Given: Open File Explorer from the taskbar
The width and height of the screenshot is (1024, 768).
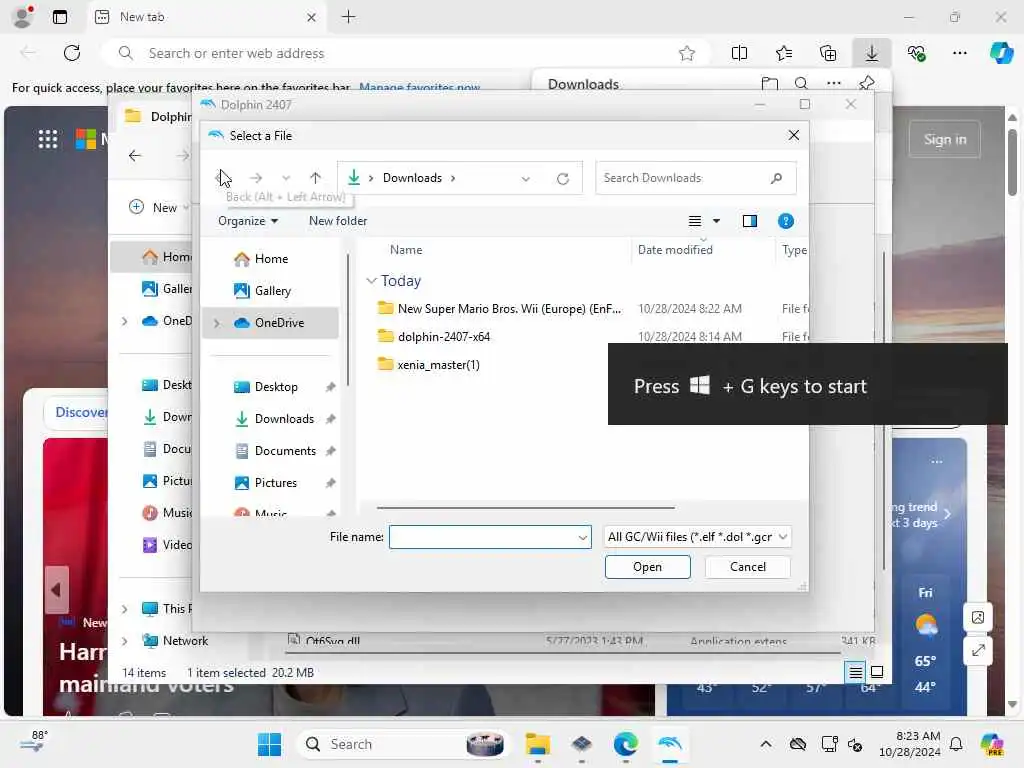Looking at the screenshot, I should [537, 744].
